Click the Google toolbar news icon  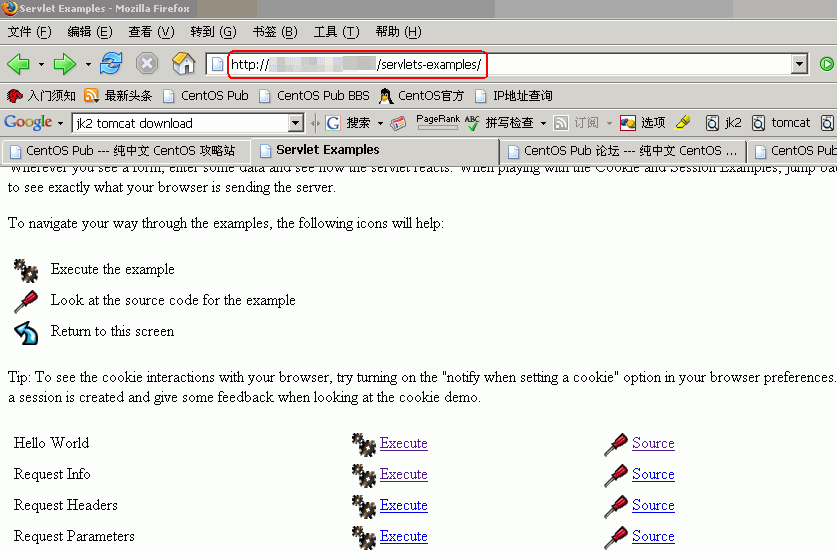[398, 123]
